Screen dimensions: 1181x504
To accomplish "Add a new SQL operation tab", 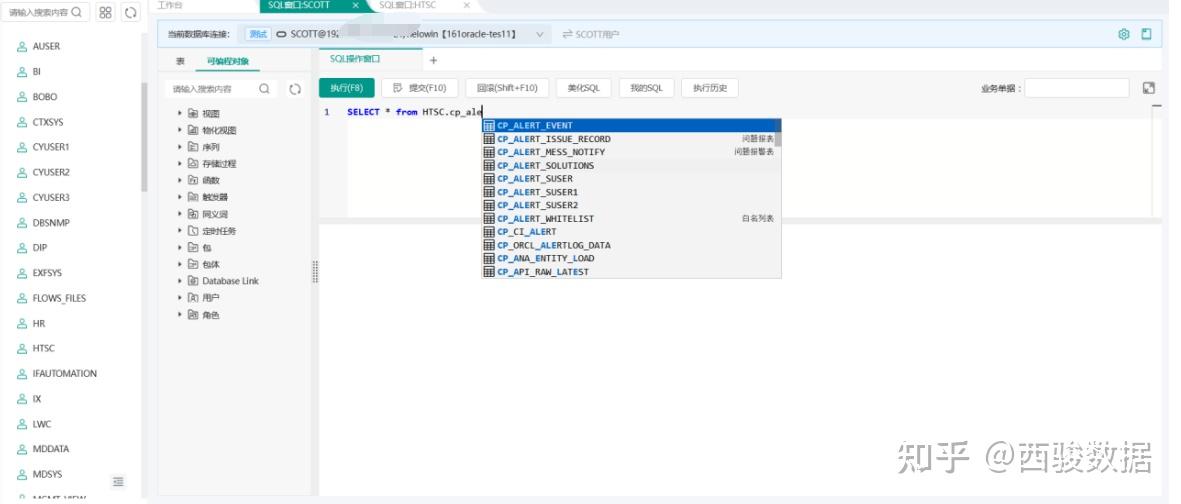I will (x=433, y=60).
